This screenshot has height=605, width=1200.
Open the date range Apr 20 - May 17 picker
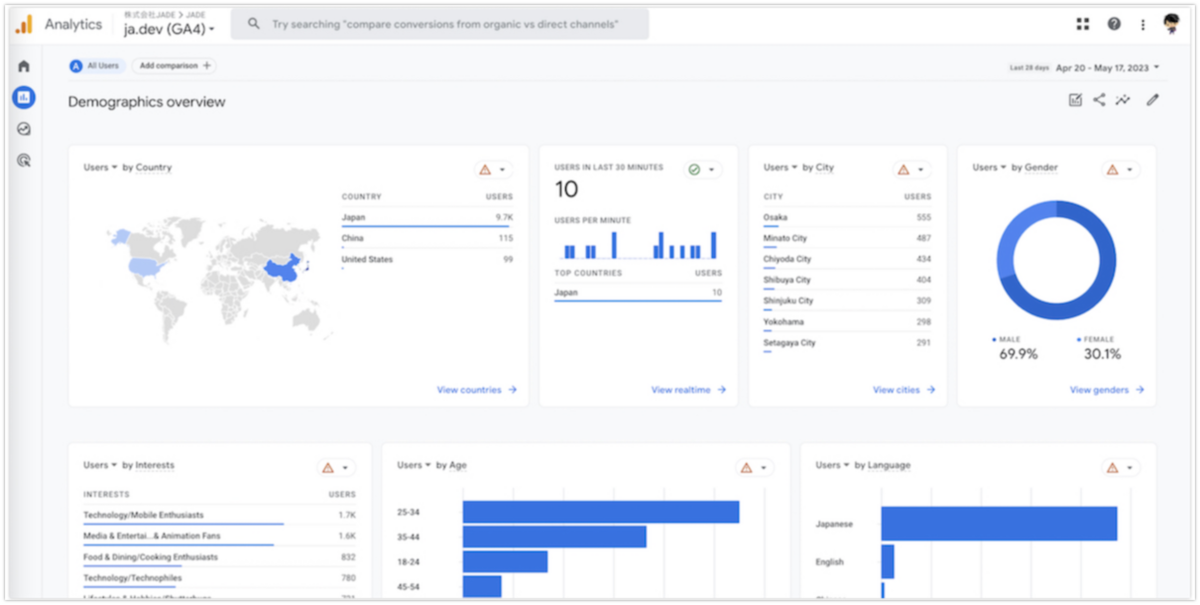click(1108, 68)
